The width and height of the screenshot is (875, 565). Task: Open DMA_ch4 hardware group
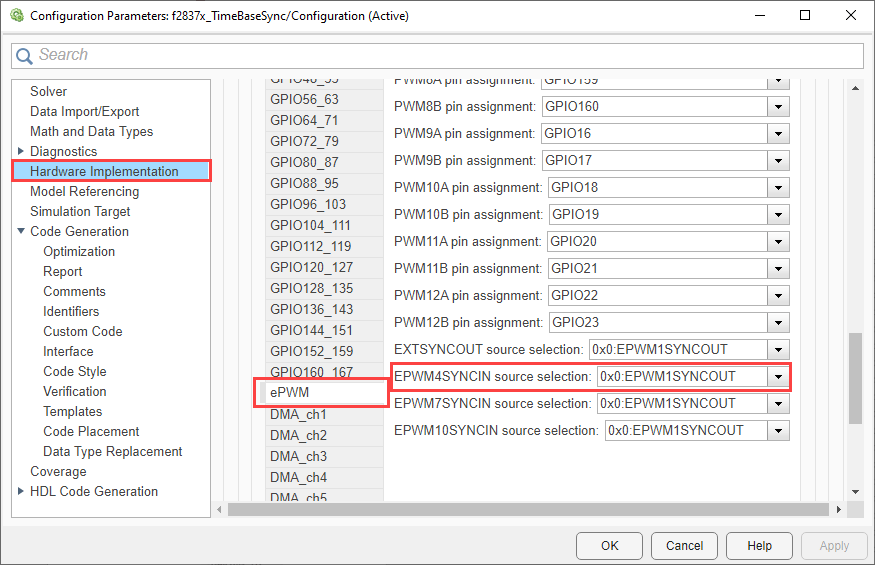(x=324, y=478)
